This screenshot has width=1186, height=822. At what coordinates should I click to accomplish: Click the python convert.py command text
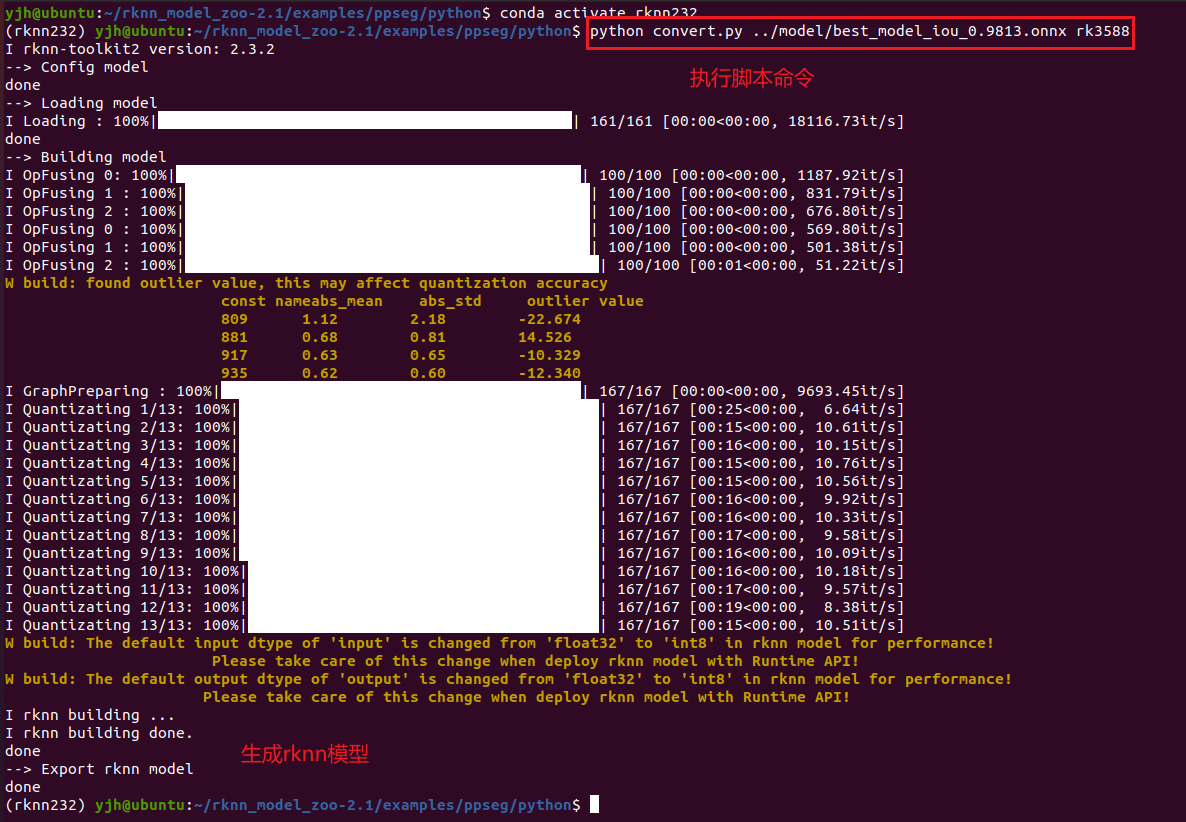859,31
